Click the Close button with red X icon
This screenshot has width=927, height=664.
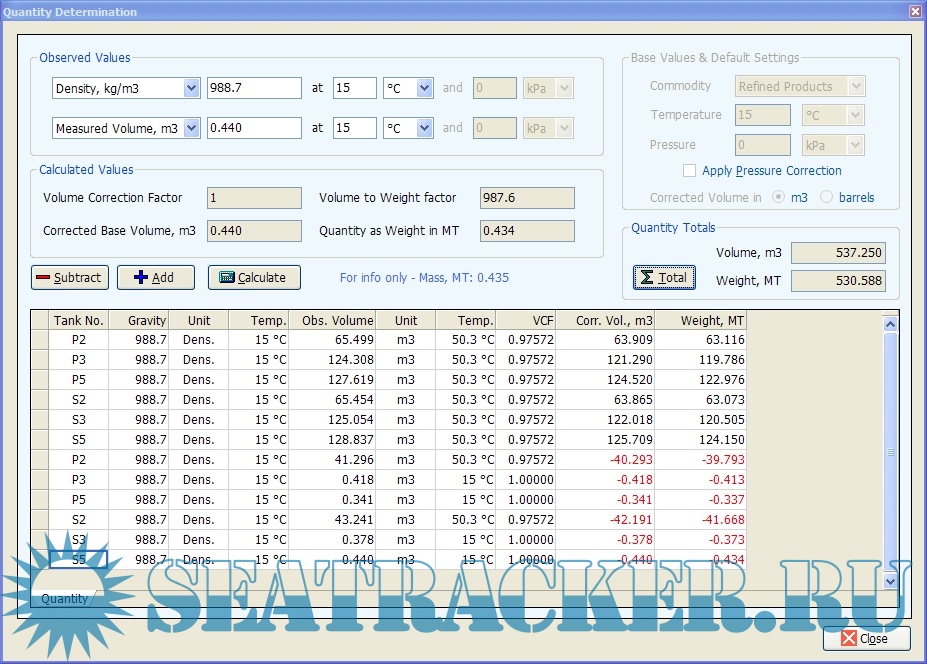[x=866, y=638]
